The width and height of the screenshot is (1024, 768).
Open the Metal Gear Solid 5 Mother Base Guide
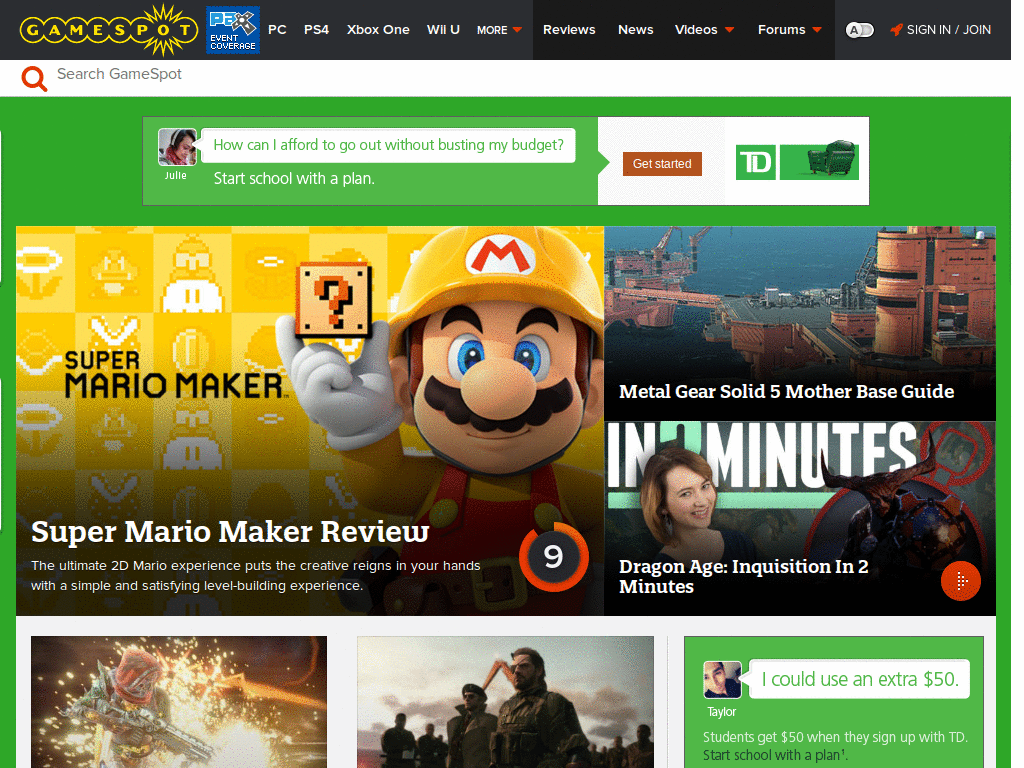click(786, 391)
